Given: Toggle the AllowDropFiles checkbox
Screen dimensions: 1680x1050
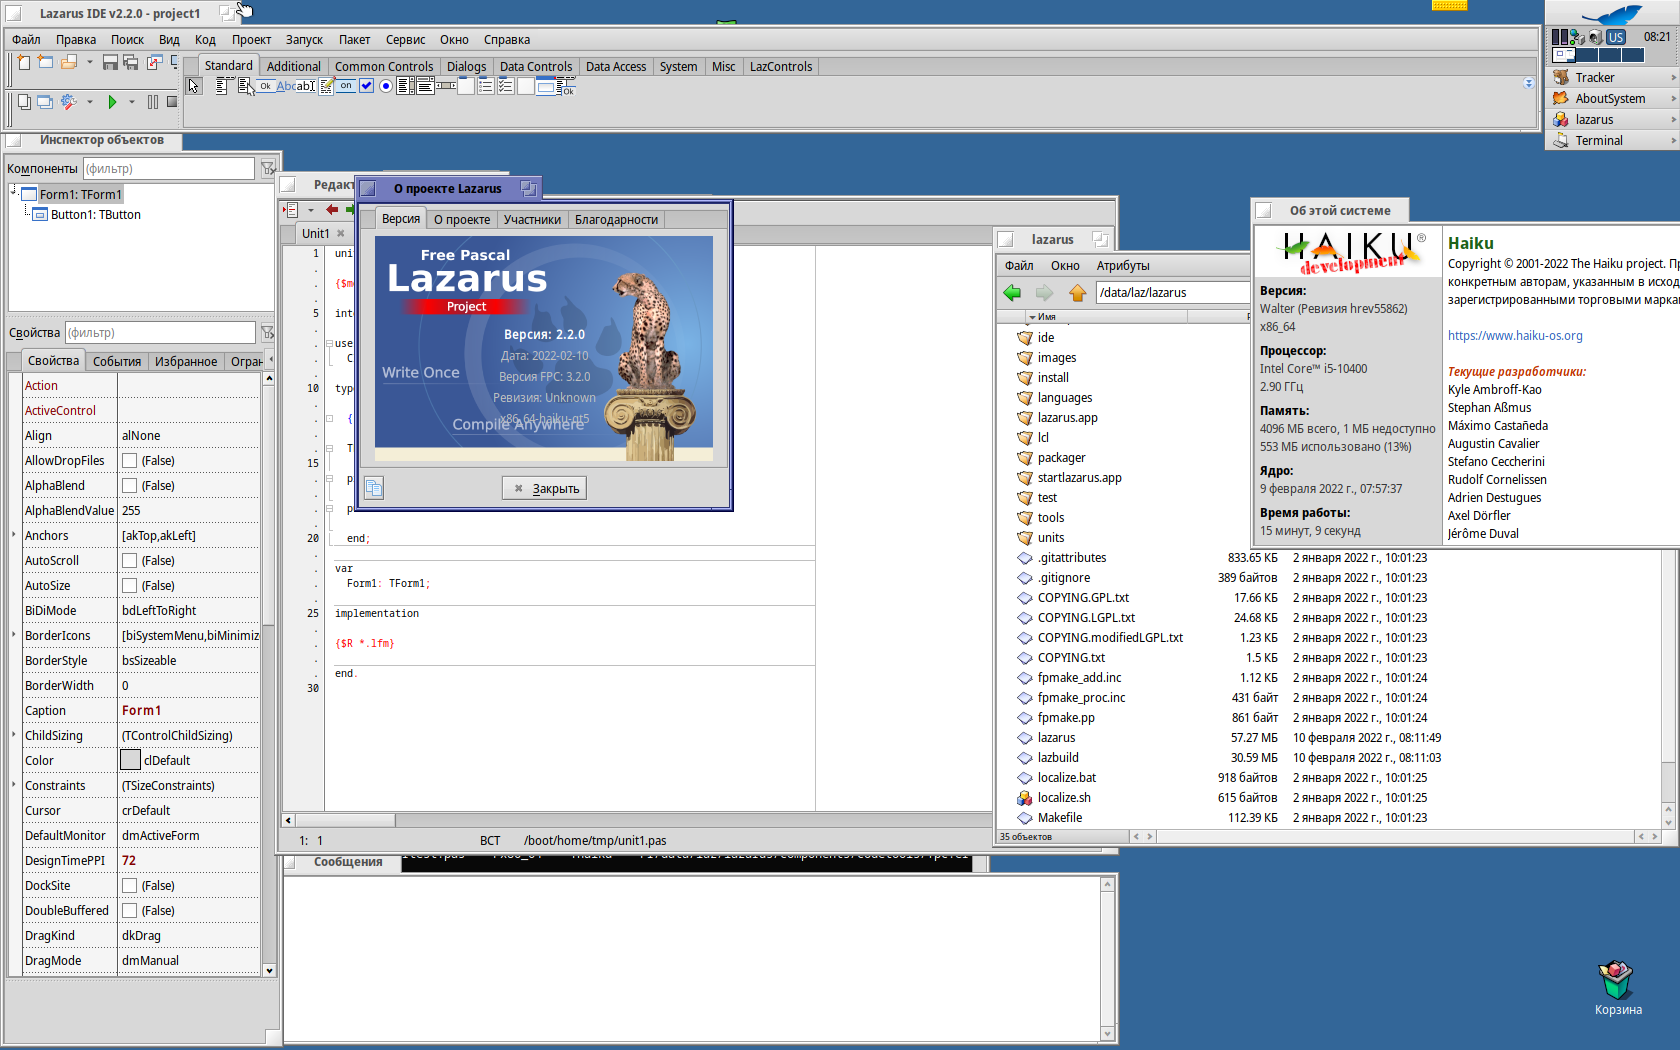Looking at the screenshot, I should pyautogui.click(x=130, y=461).
